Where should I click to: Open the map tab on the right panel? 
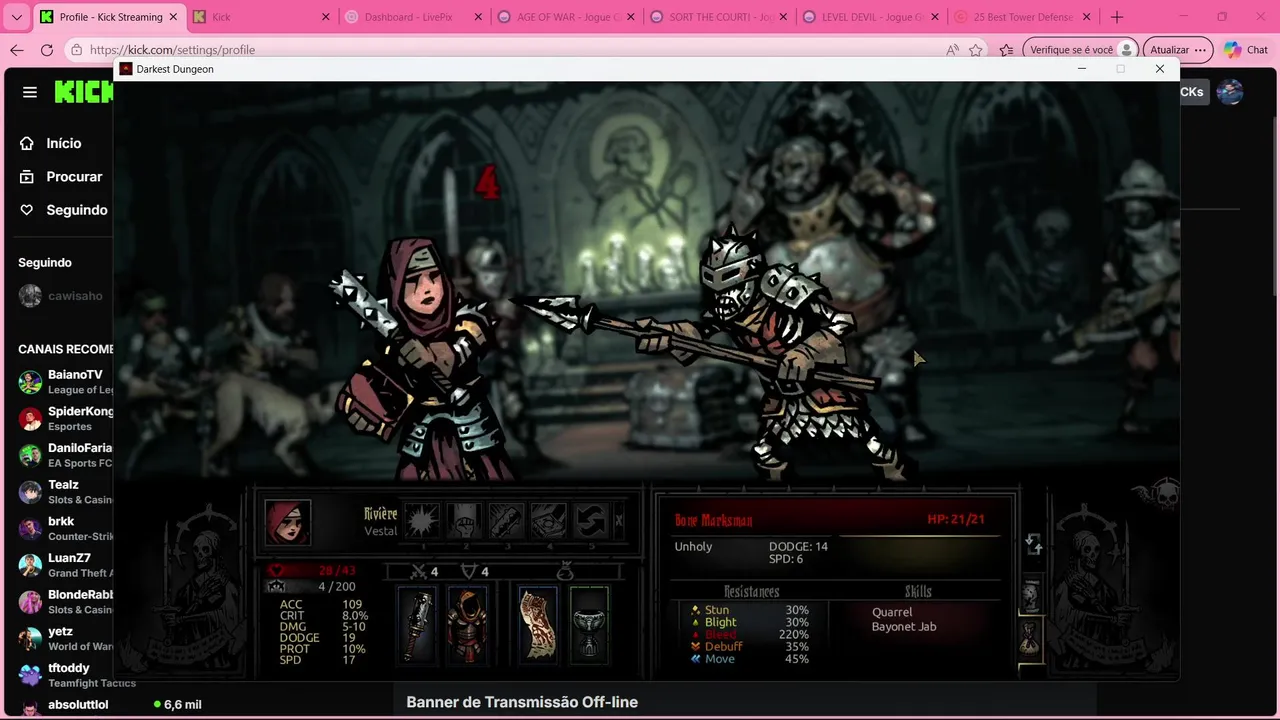(x=1031, y=596)
